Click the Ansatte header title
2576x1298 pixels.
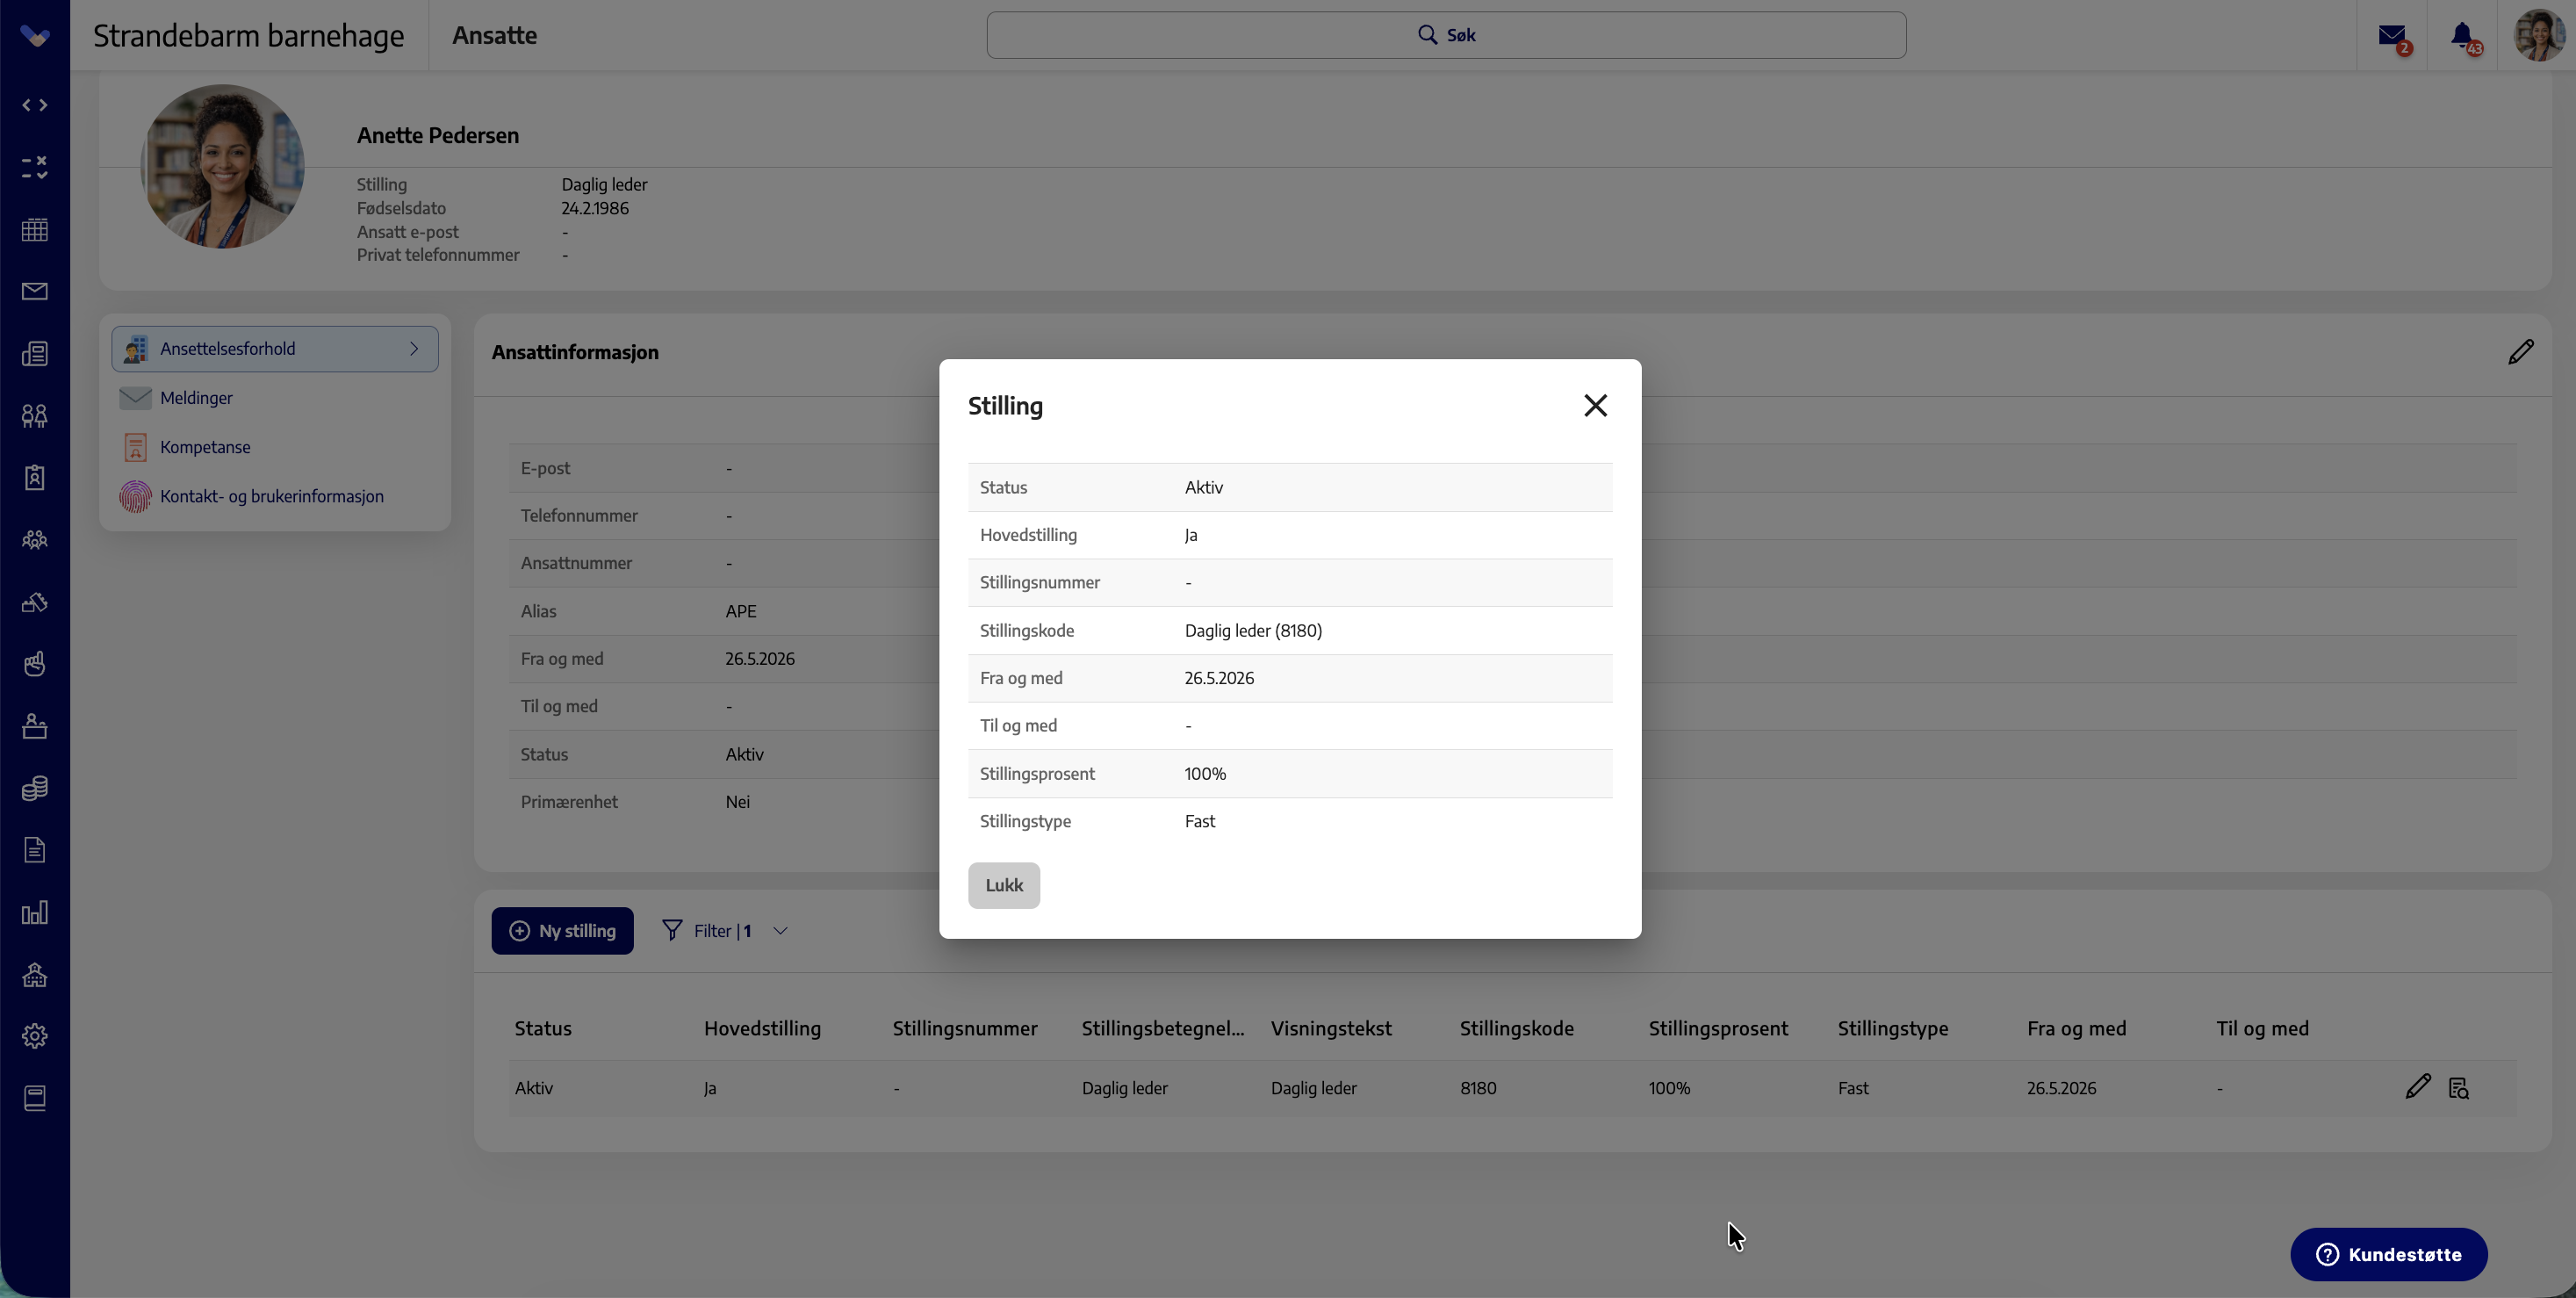pos(494,35)
